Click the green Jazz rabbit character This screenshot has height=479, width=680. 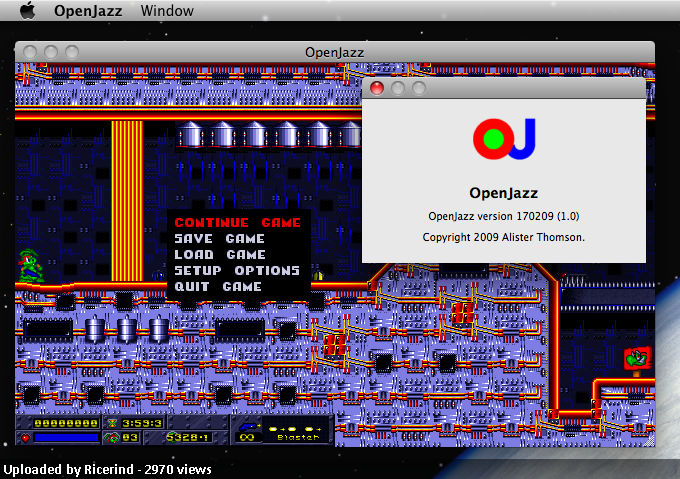[30, 266]
